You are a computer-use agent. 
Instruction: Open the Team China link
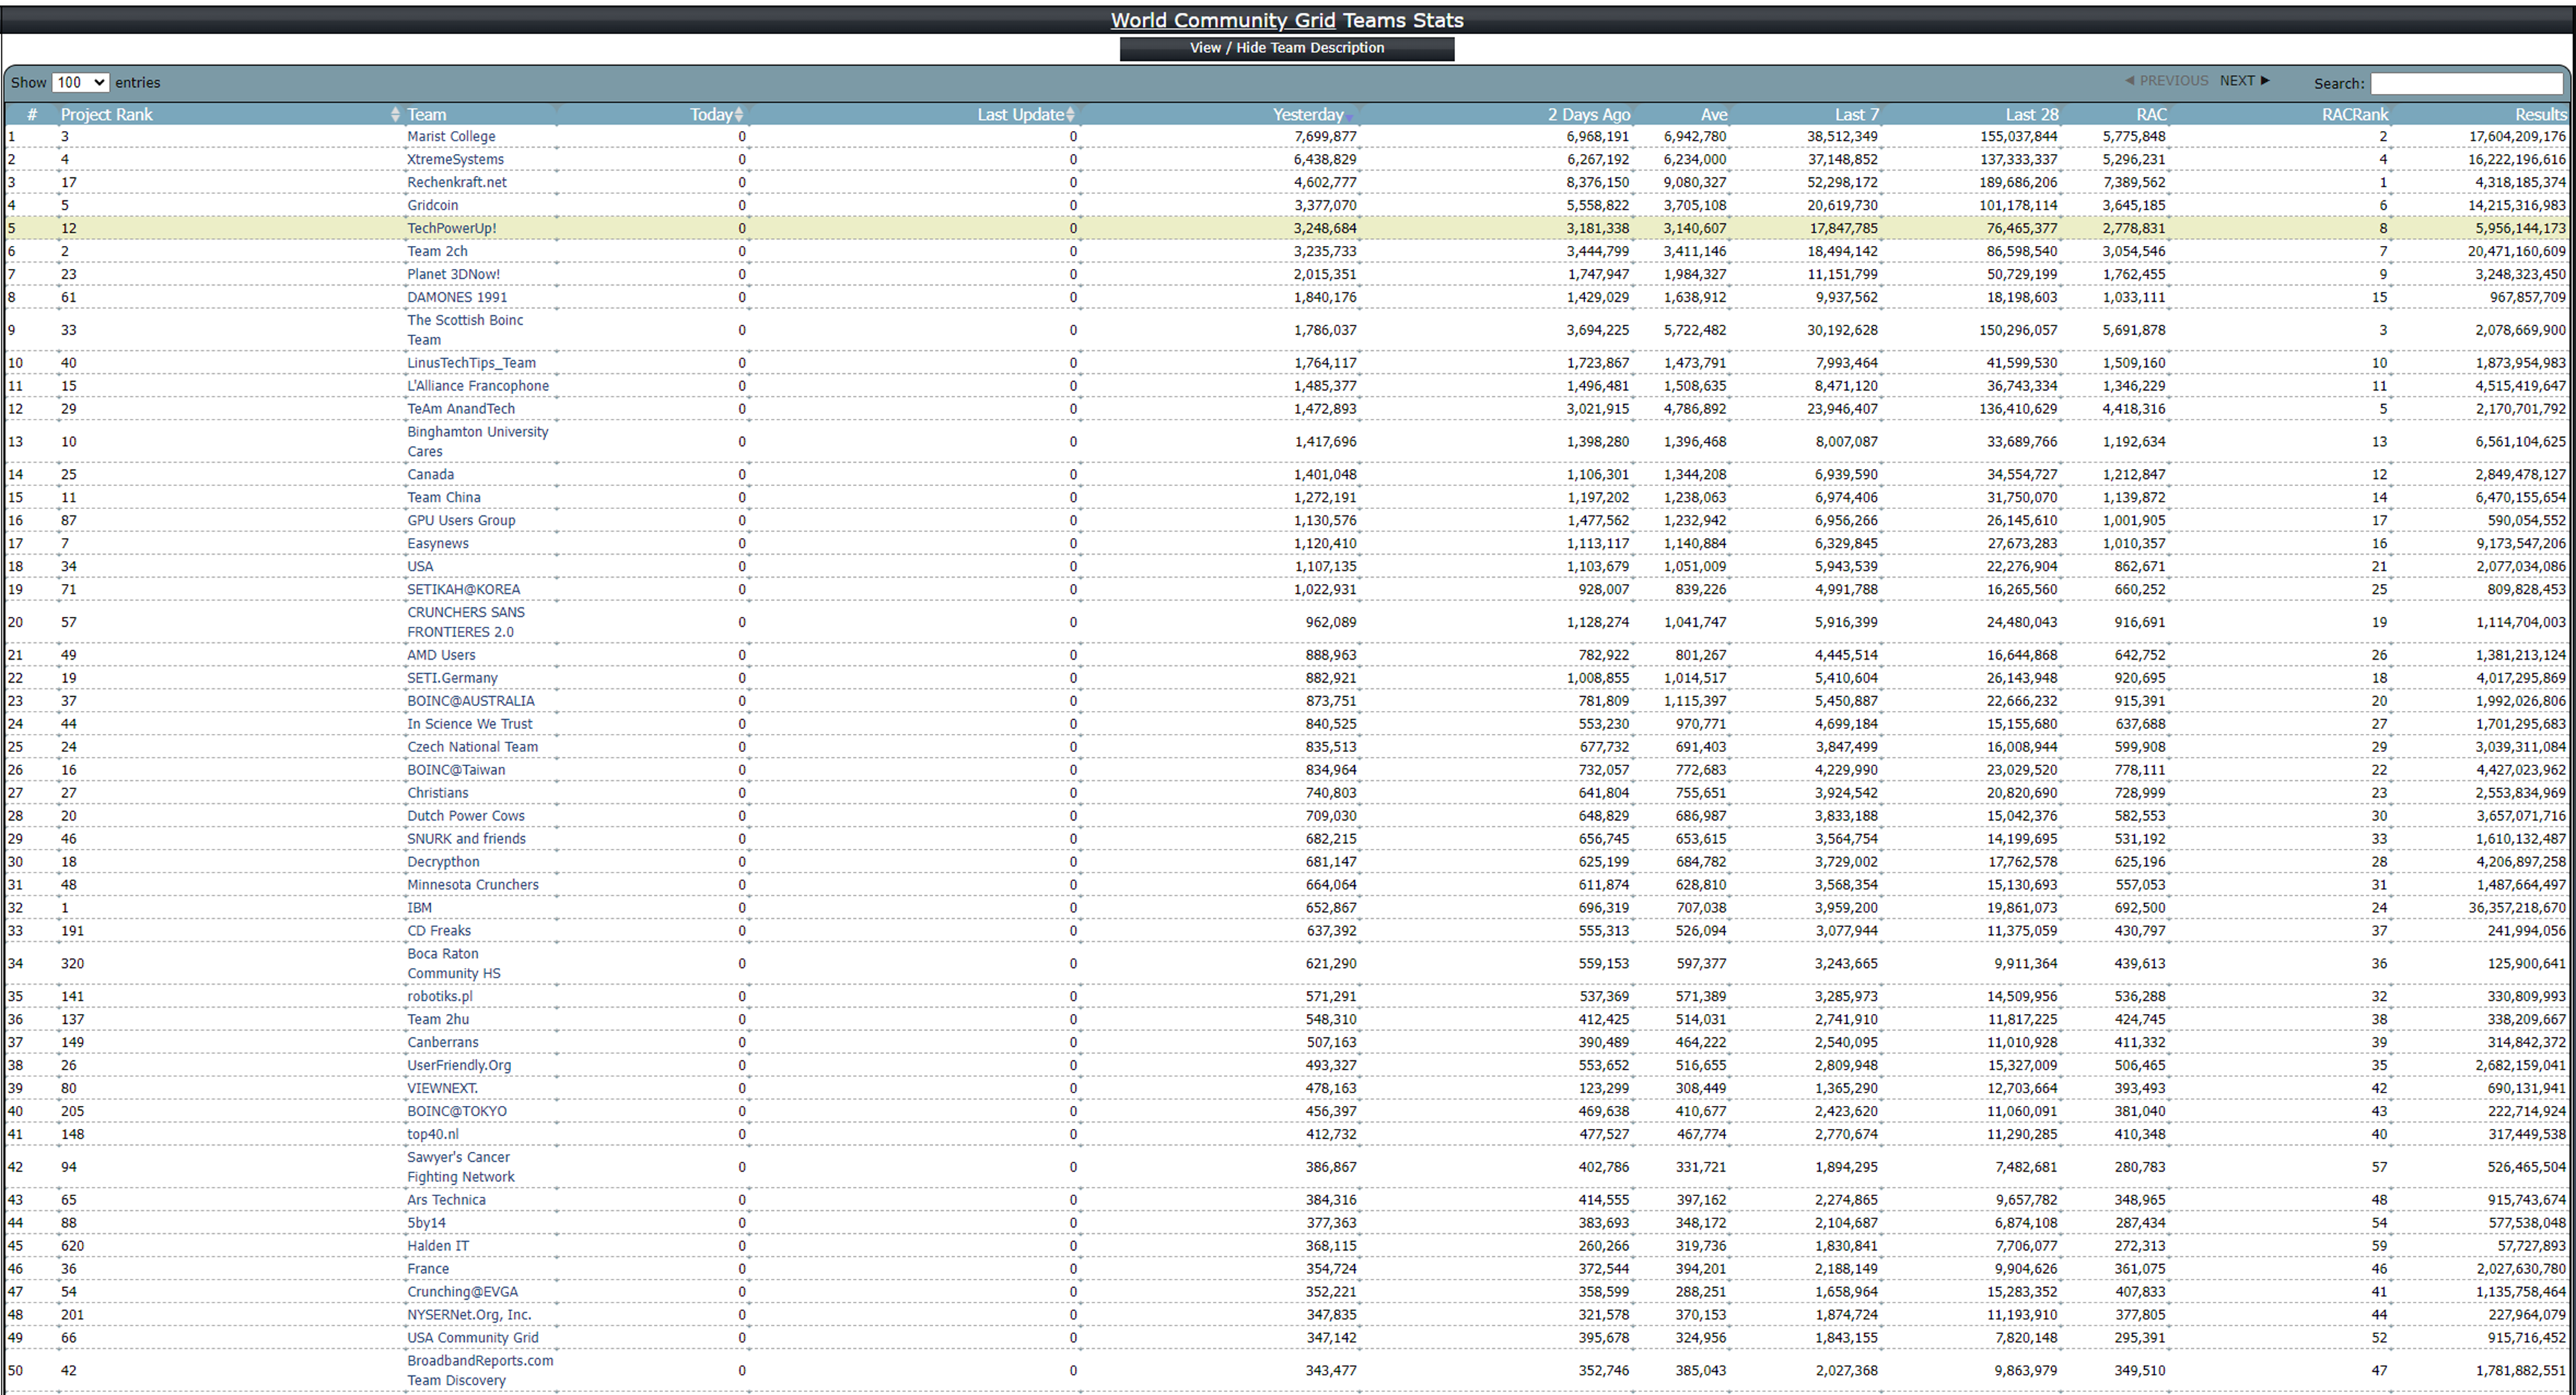click(444, 497)
